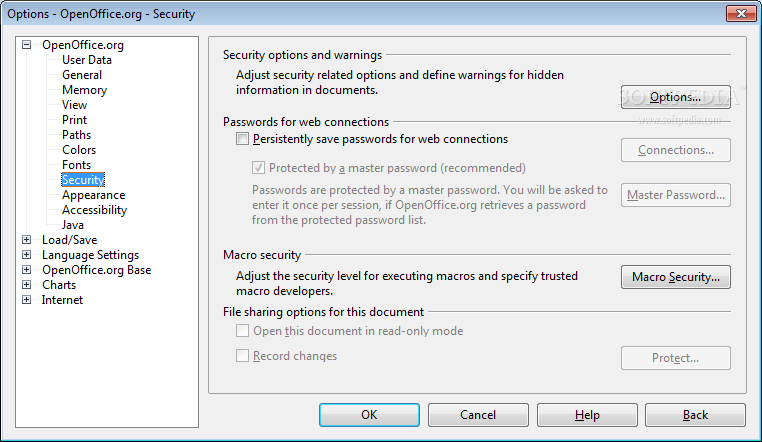This screenshot has width=762, height=442.
Task: Open security Options... button
Action: pyautogui.click(x=675, y=97)
